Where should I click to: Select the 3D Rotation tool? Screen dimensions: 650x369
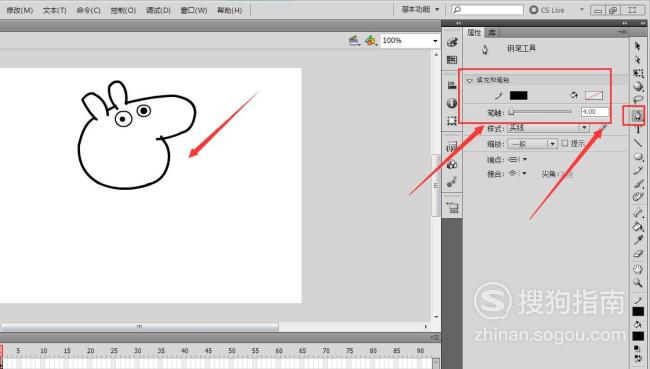(638, 87)
